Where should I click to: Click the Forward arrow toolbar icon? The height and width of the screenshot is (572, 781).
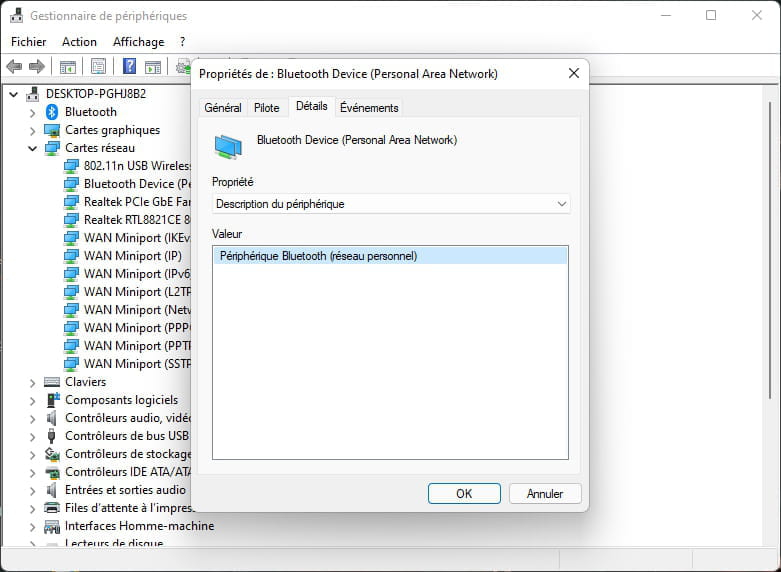(x=36, y=66)
